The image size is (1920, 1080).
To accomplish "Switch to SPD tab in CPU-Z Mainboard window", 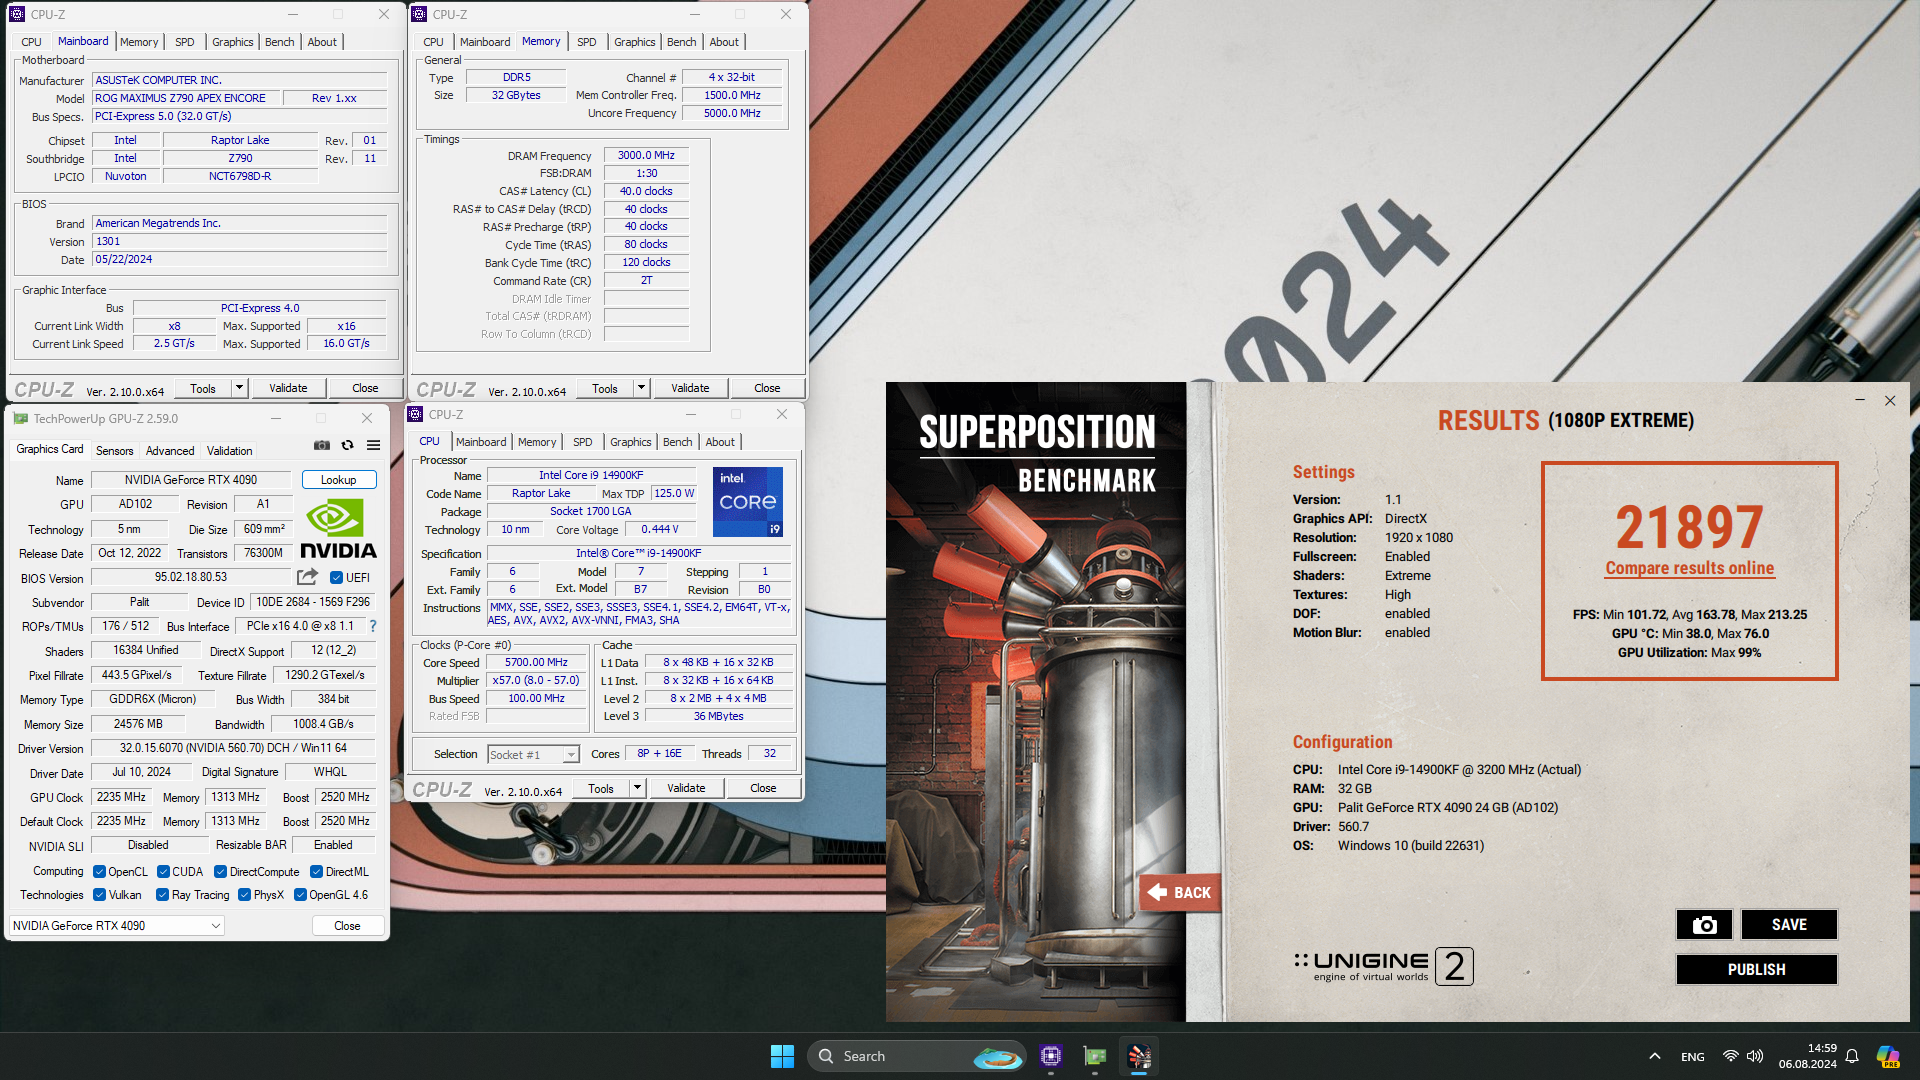I will 185,42.
